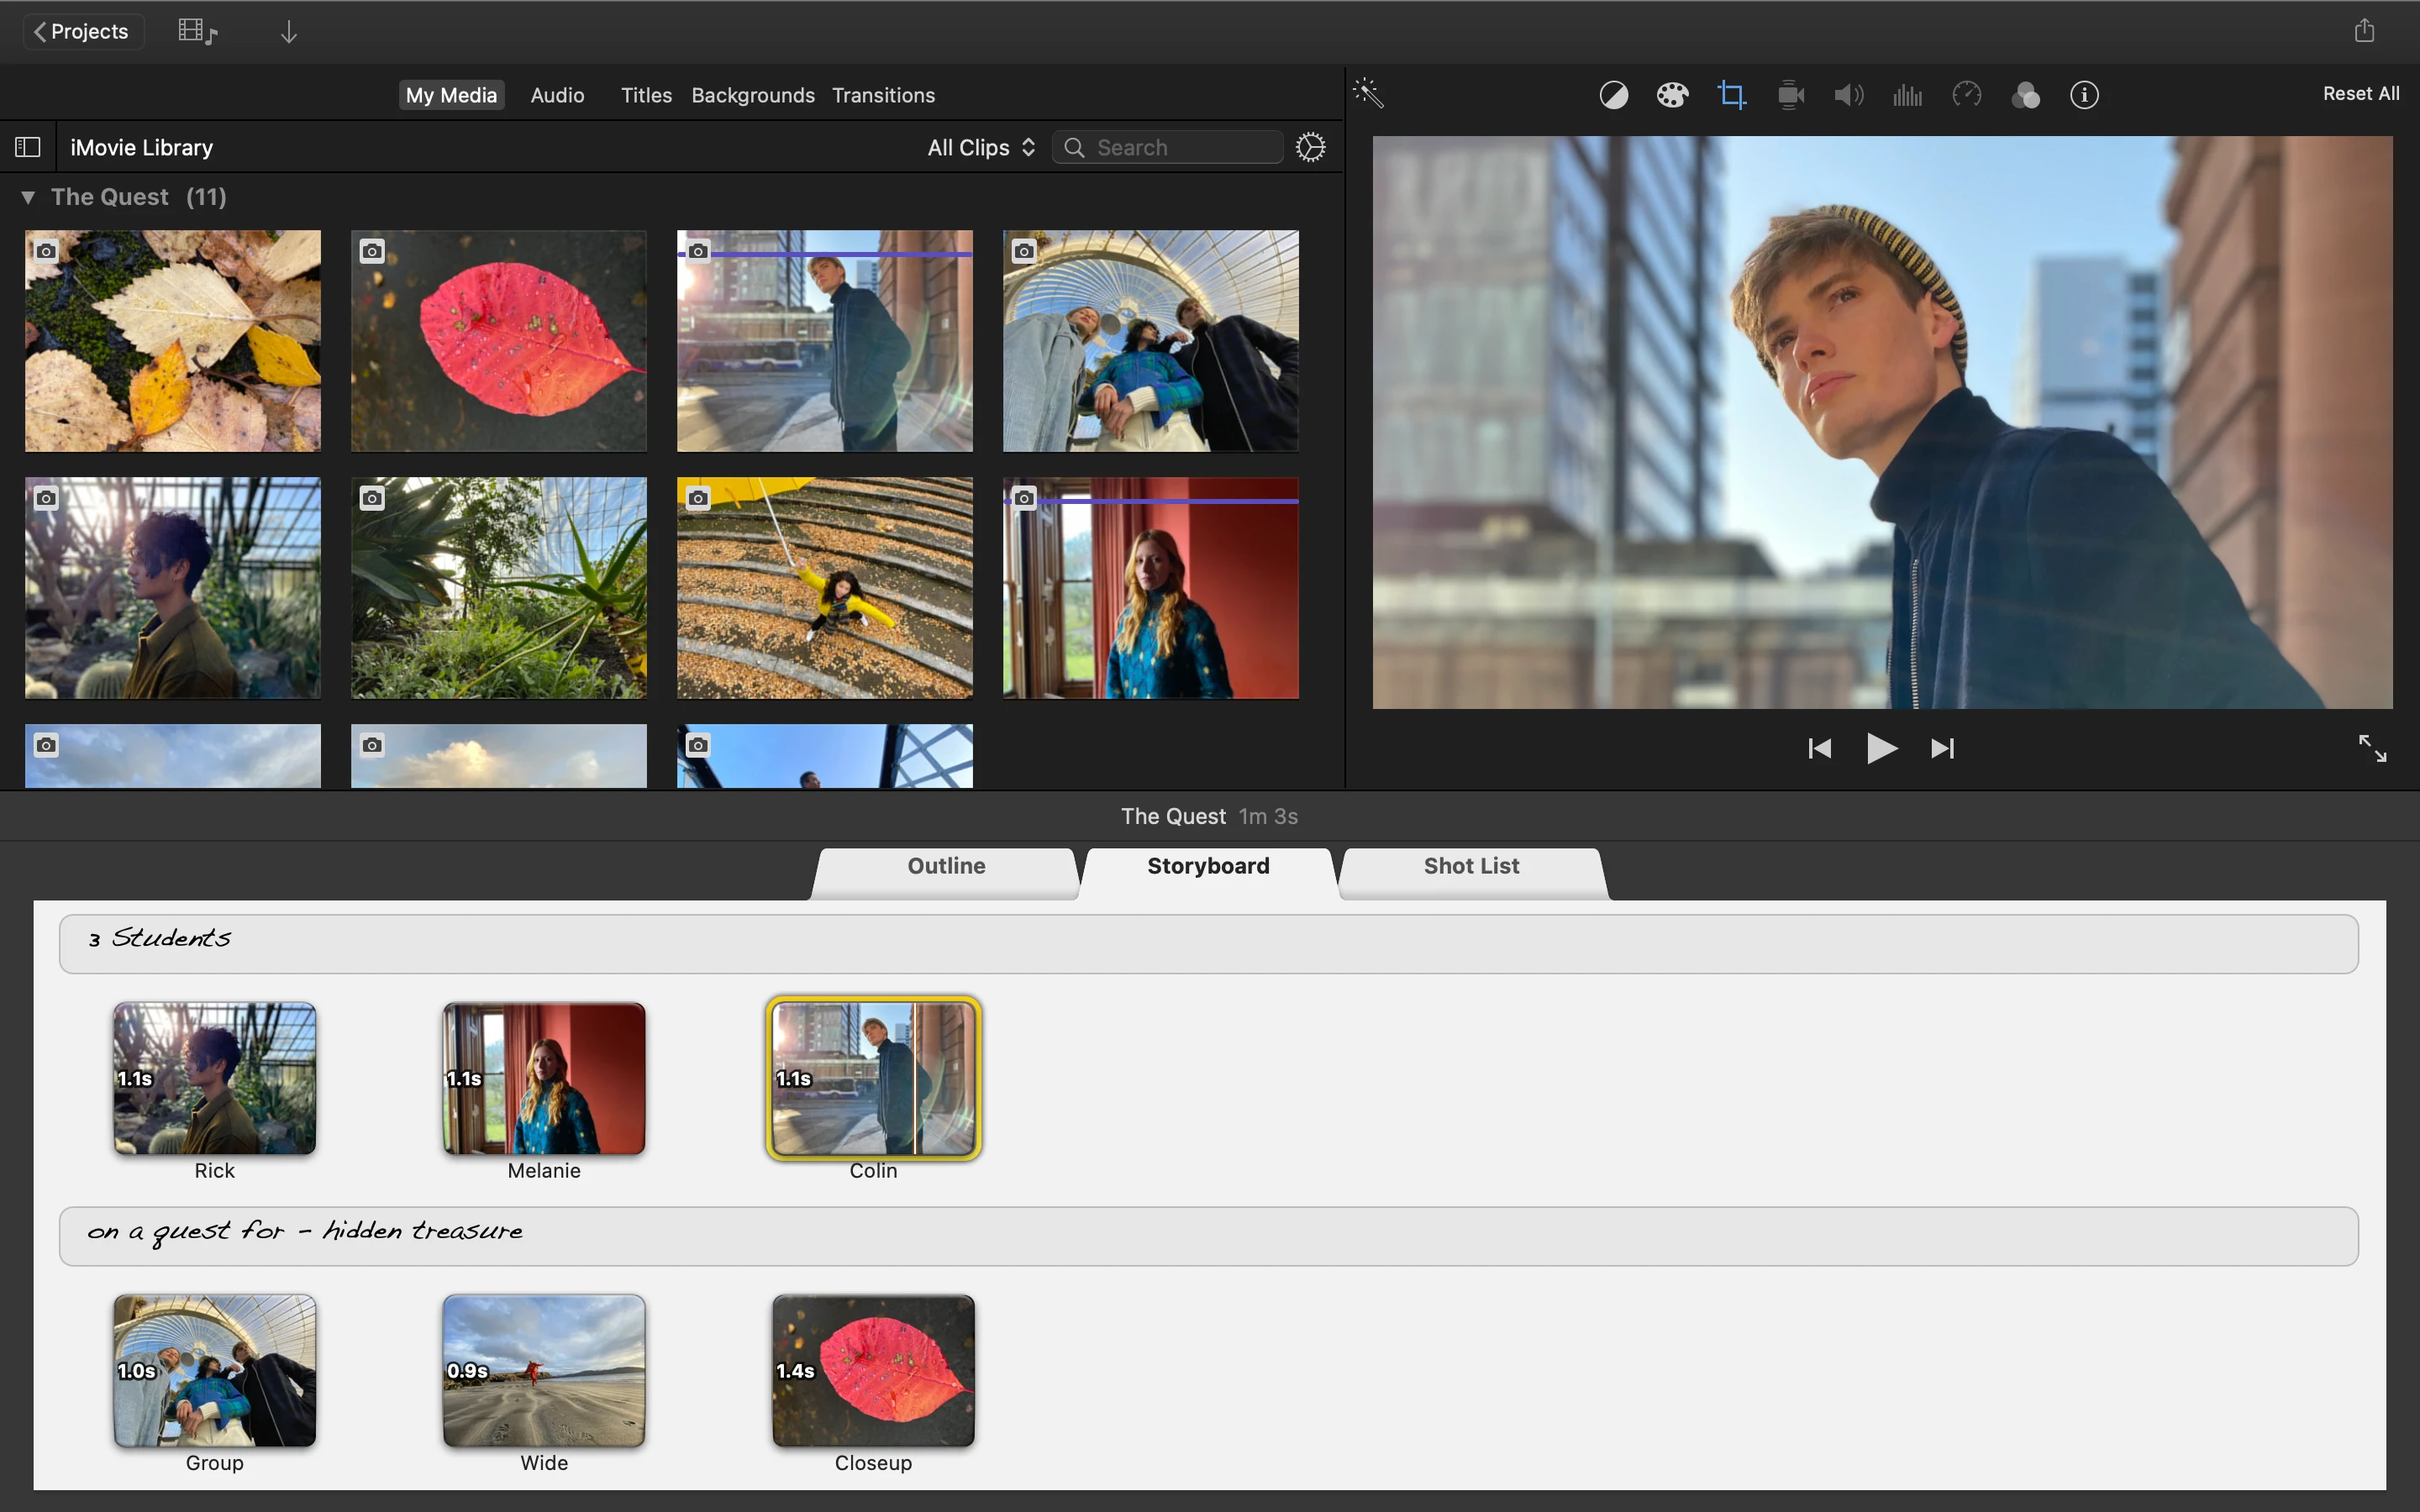2420x1512 pixels.
Task: Switch to the Shot List tab
Action: coord(1470,866)
